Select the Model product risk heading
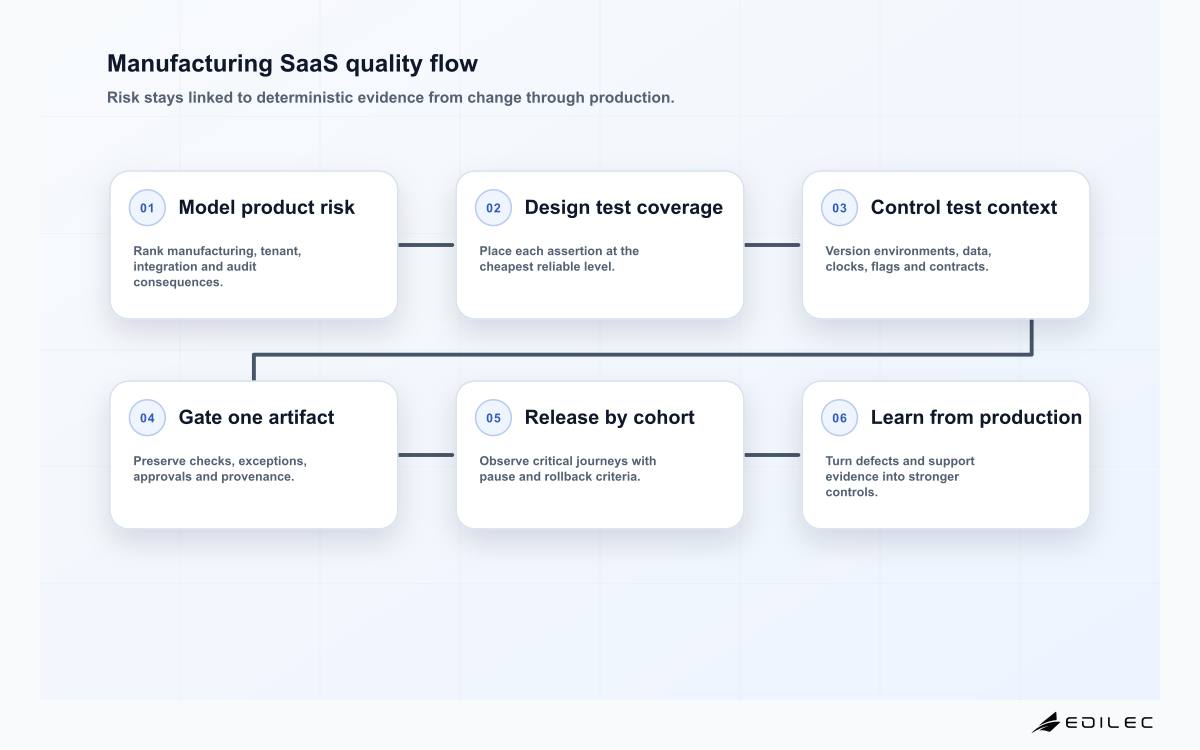The height and width of the screenshot is (750, 1200). coord(266,207)
